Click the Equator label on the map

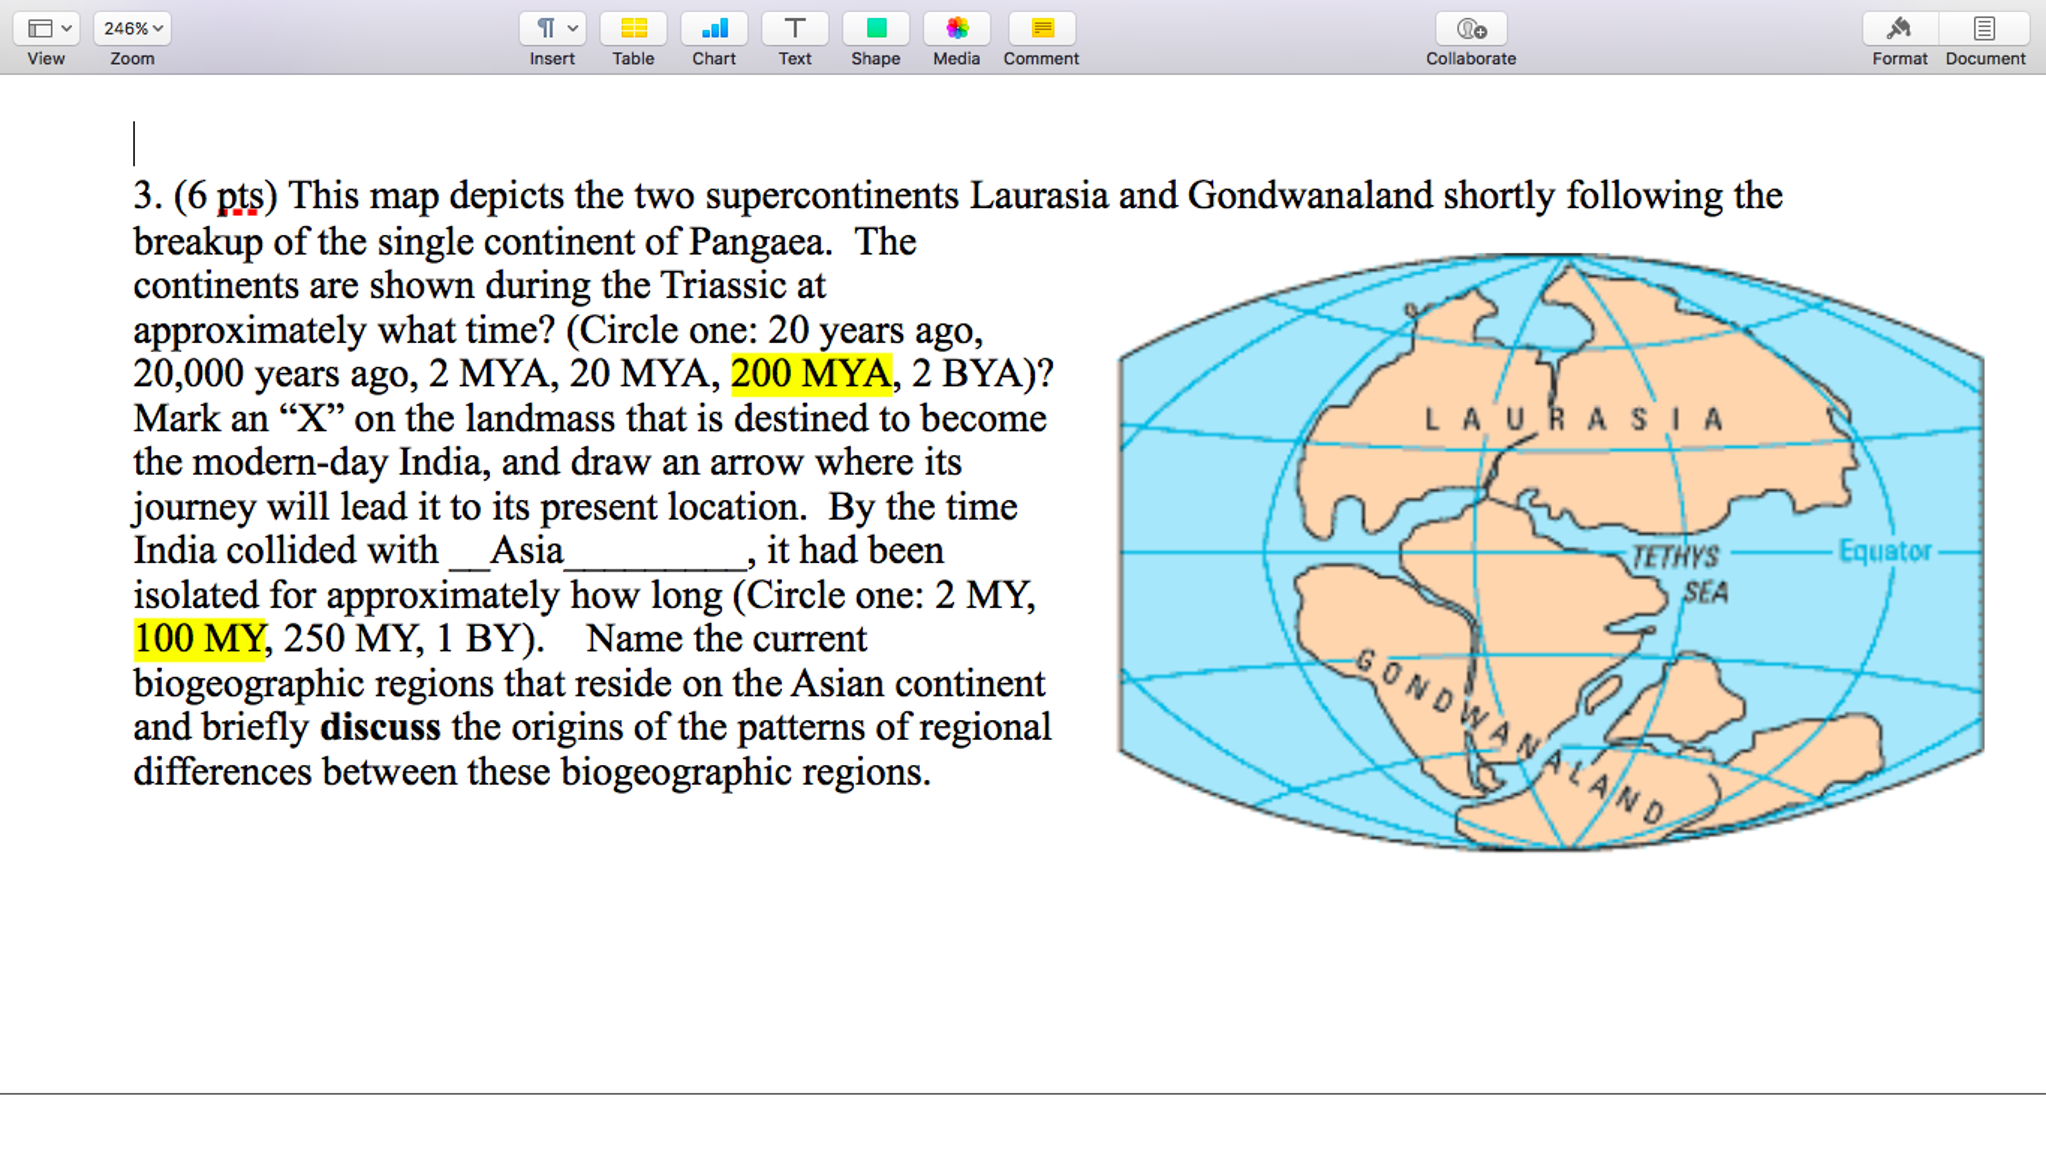pyautogui.click(x=1884, y=549)
